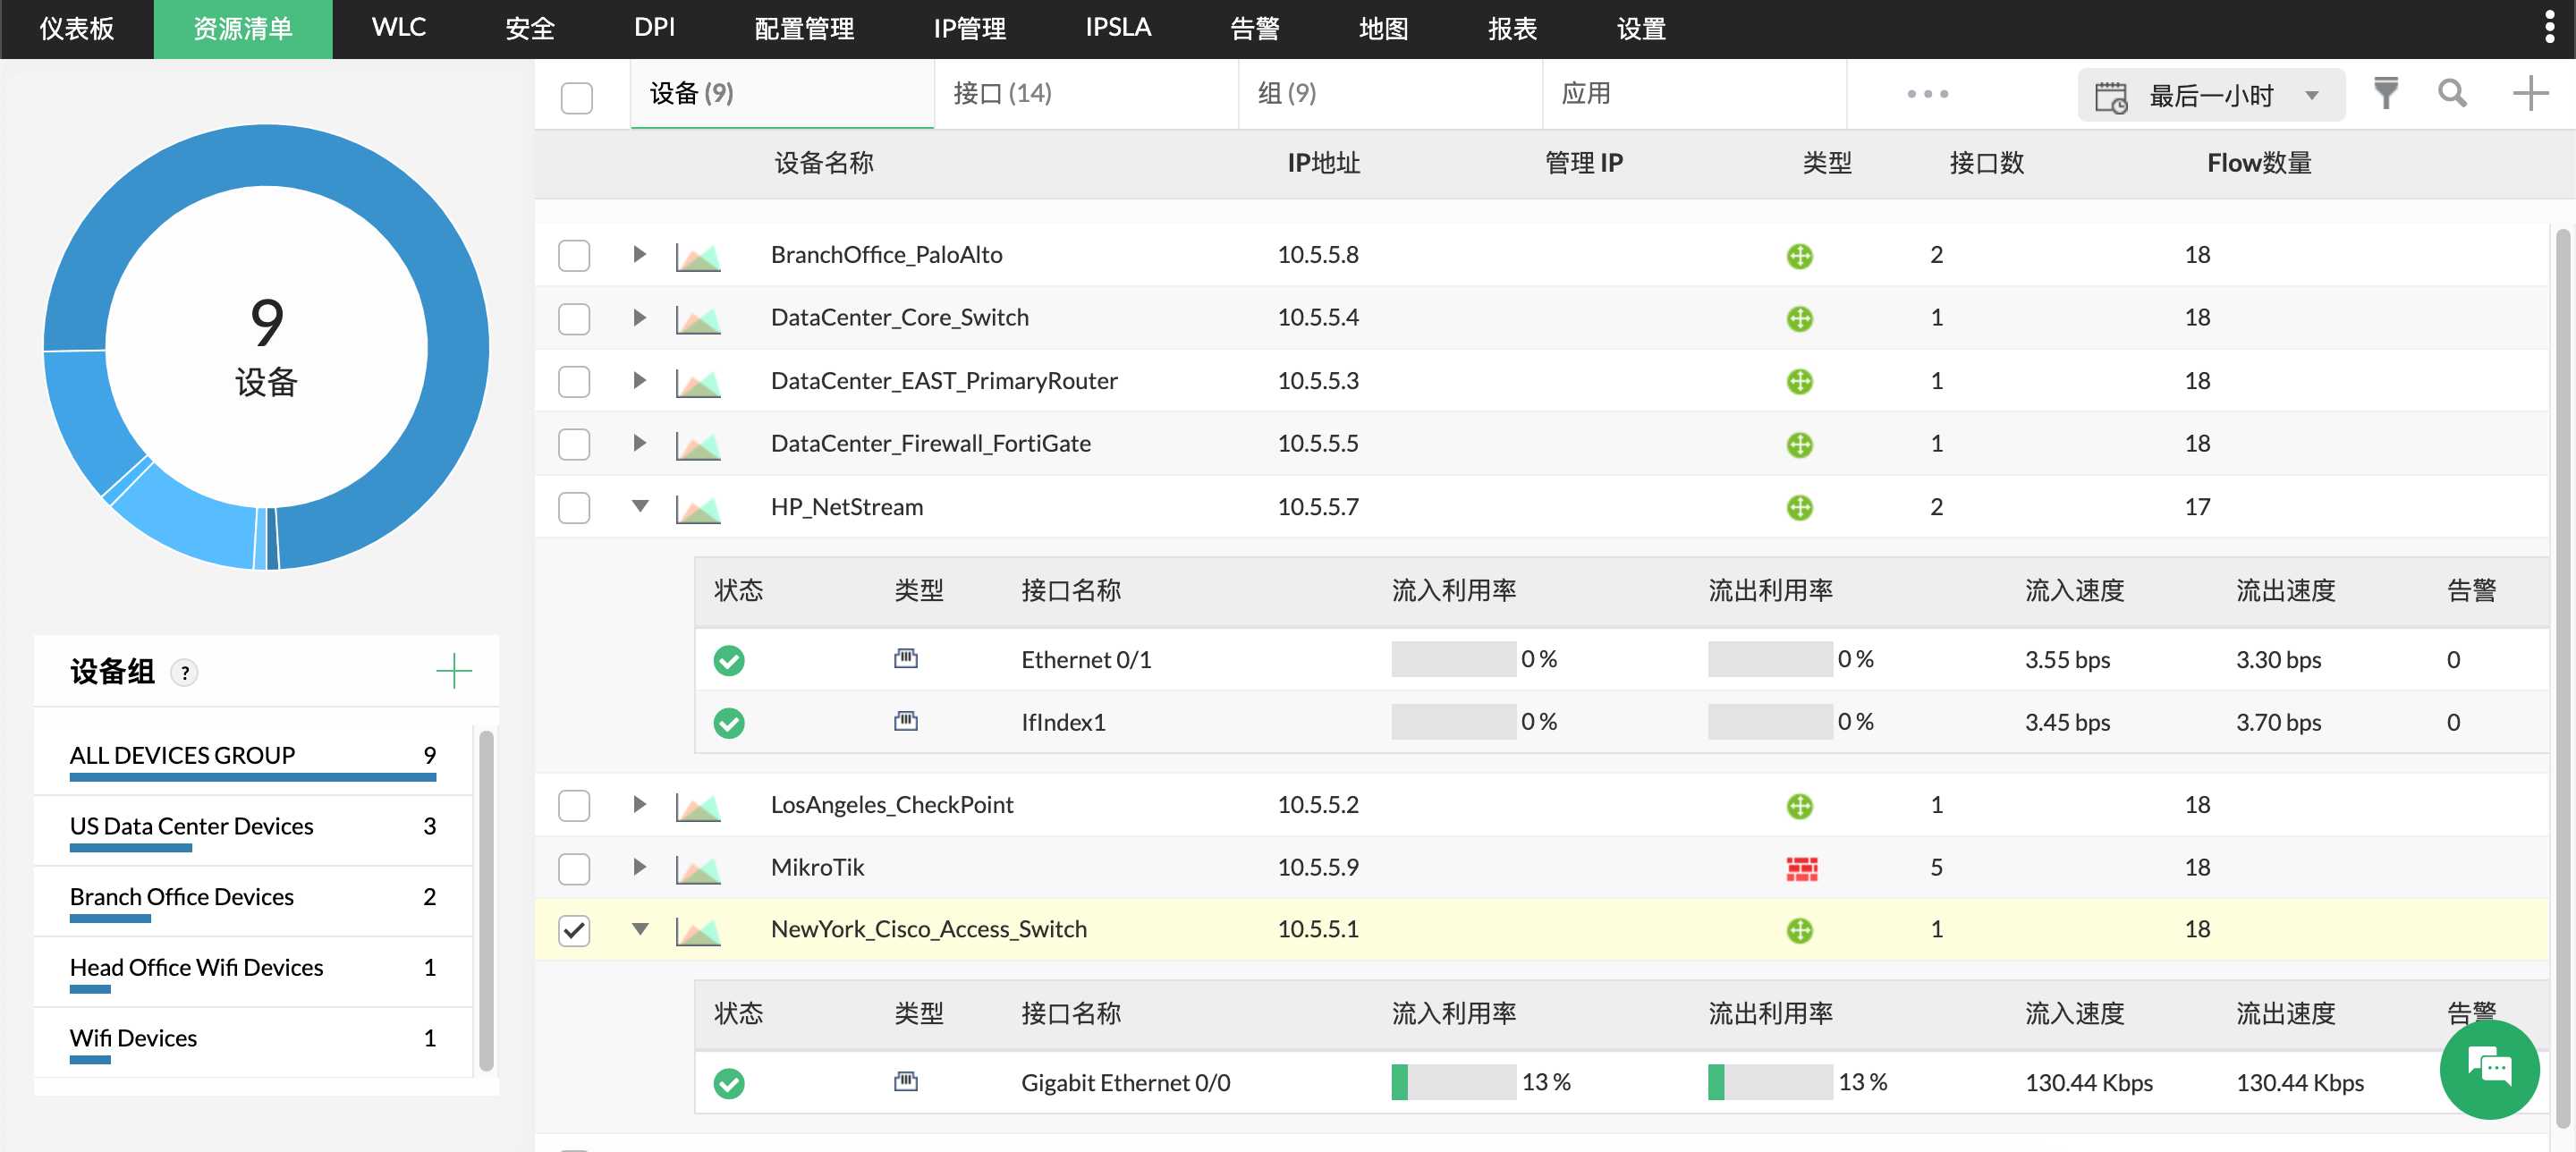Open traffic graph icon for BranchOffice_PaloAlto
Viewport: 2576px width, 1152px height.
pyautogui.click(x=698, y=256)
